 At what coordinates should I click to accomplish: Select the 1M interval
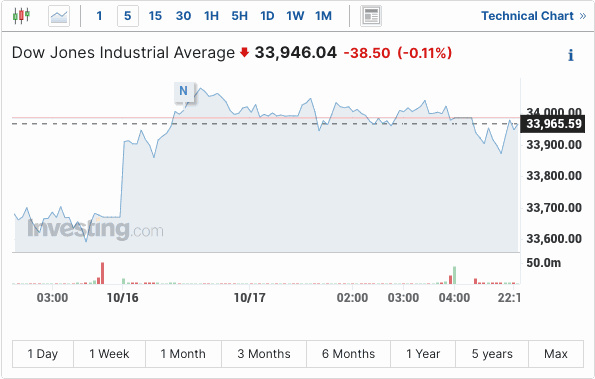pyautogui.click(x=323, y=16)
